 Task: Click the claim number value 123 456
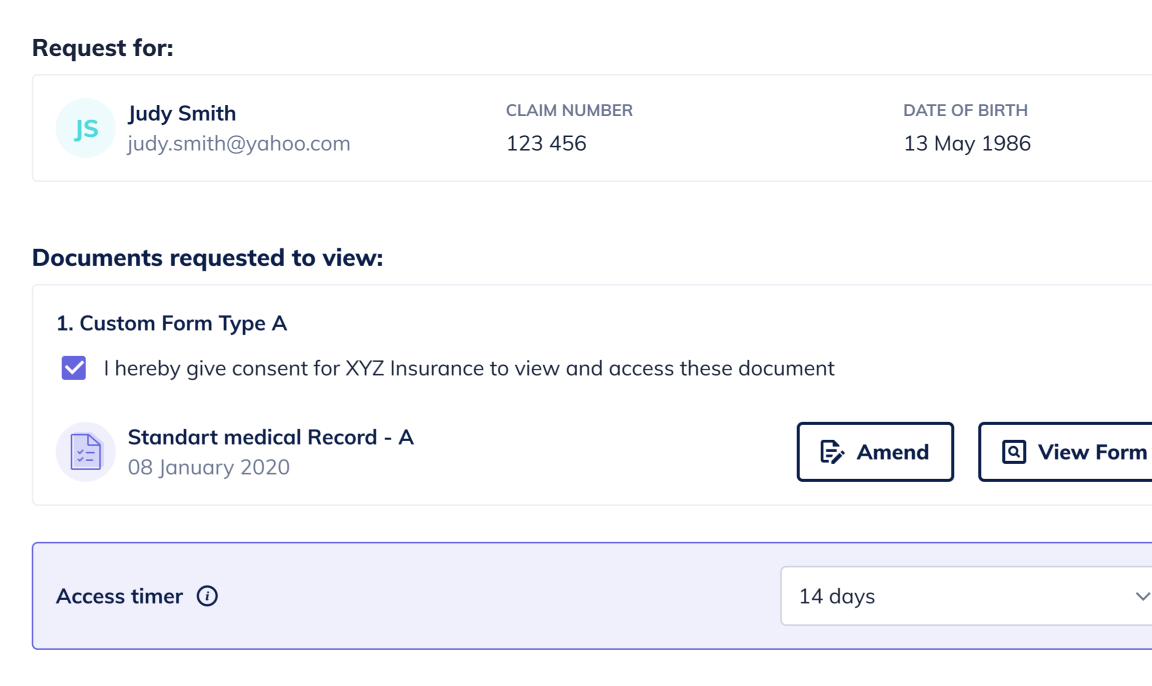[546, 143]
